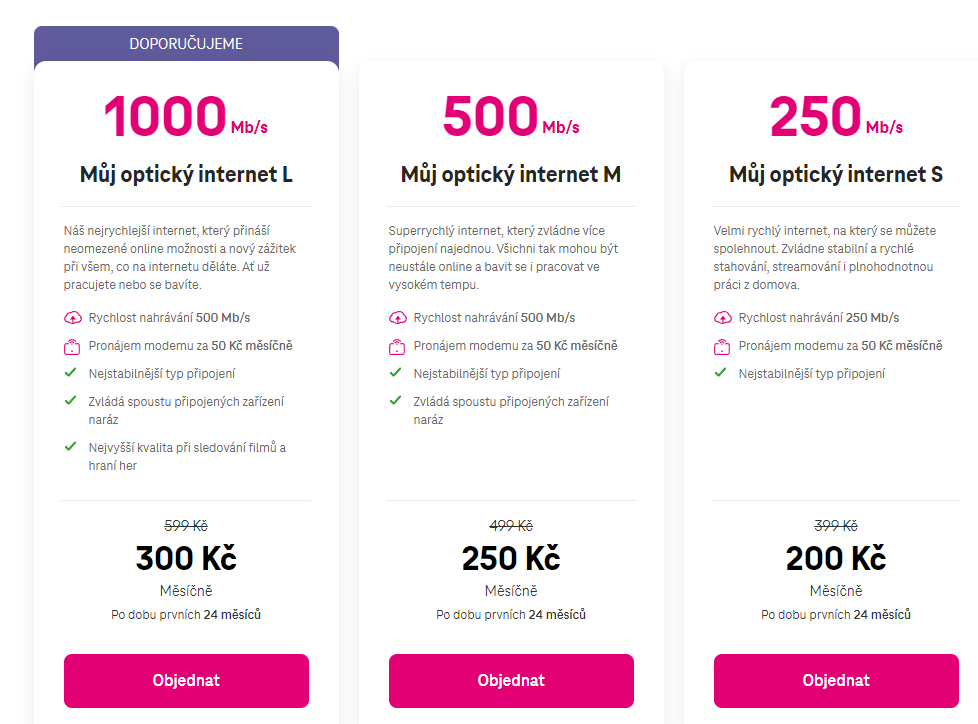Click checkmark next to Nejstabilnější typ připojení in S plan

(x=720, y=372)
